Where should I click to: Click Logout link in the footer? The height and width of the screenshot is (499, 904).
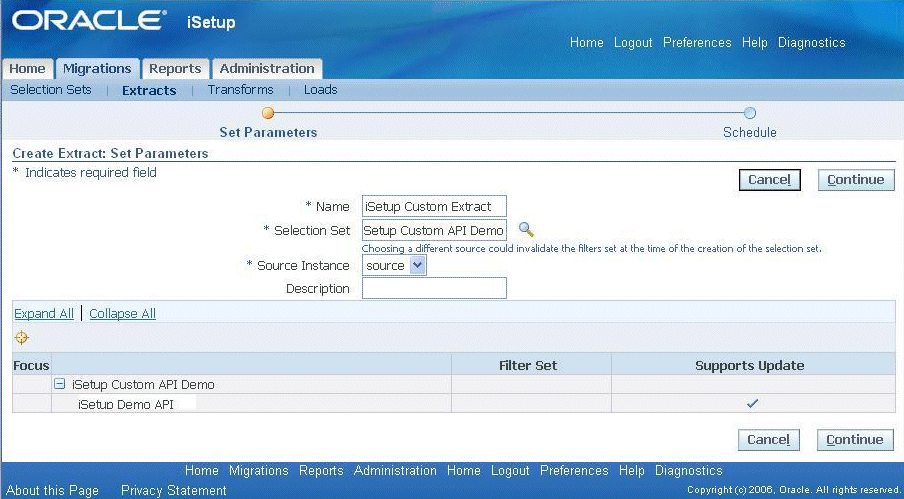[x=510, y=471]
